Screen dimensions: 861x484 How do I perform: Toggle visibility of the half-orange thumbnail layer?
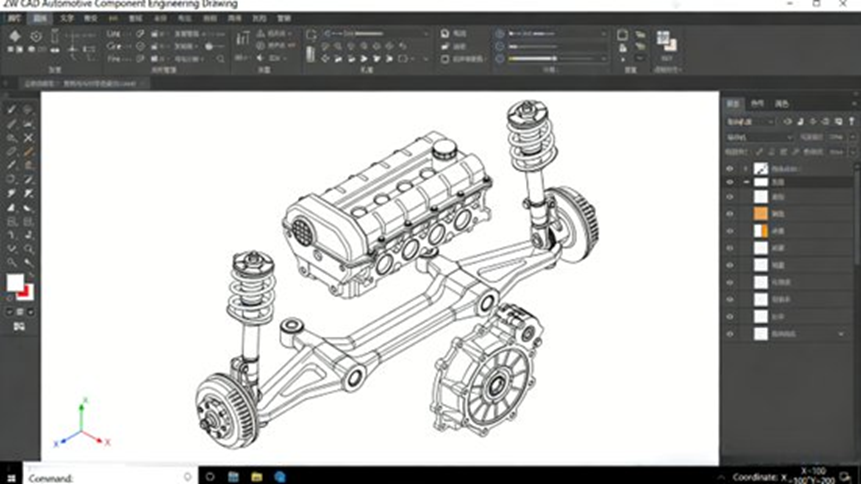(730, 231)
